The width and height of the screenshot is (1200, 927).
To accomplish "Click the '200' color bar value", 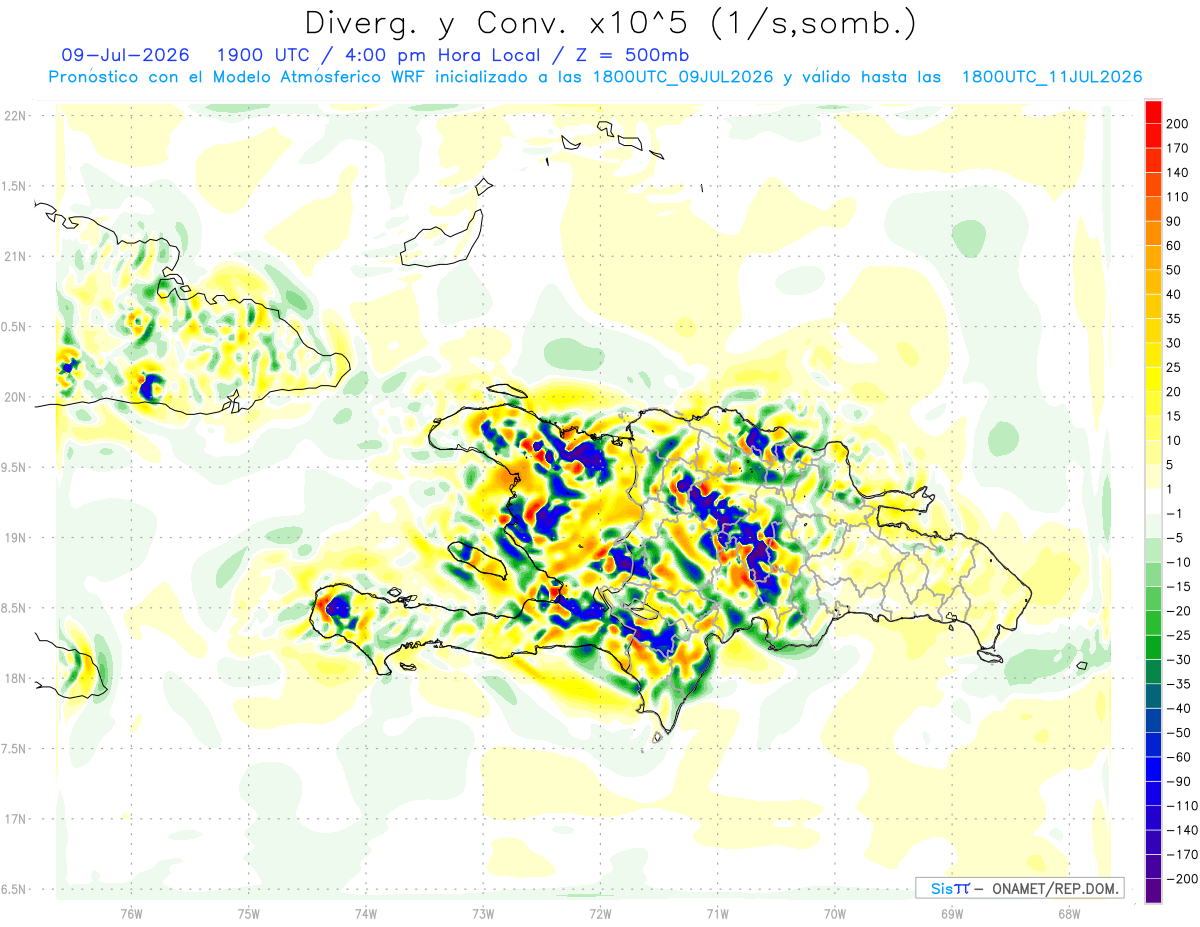I will pos(1178,124).
